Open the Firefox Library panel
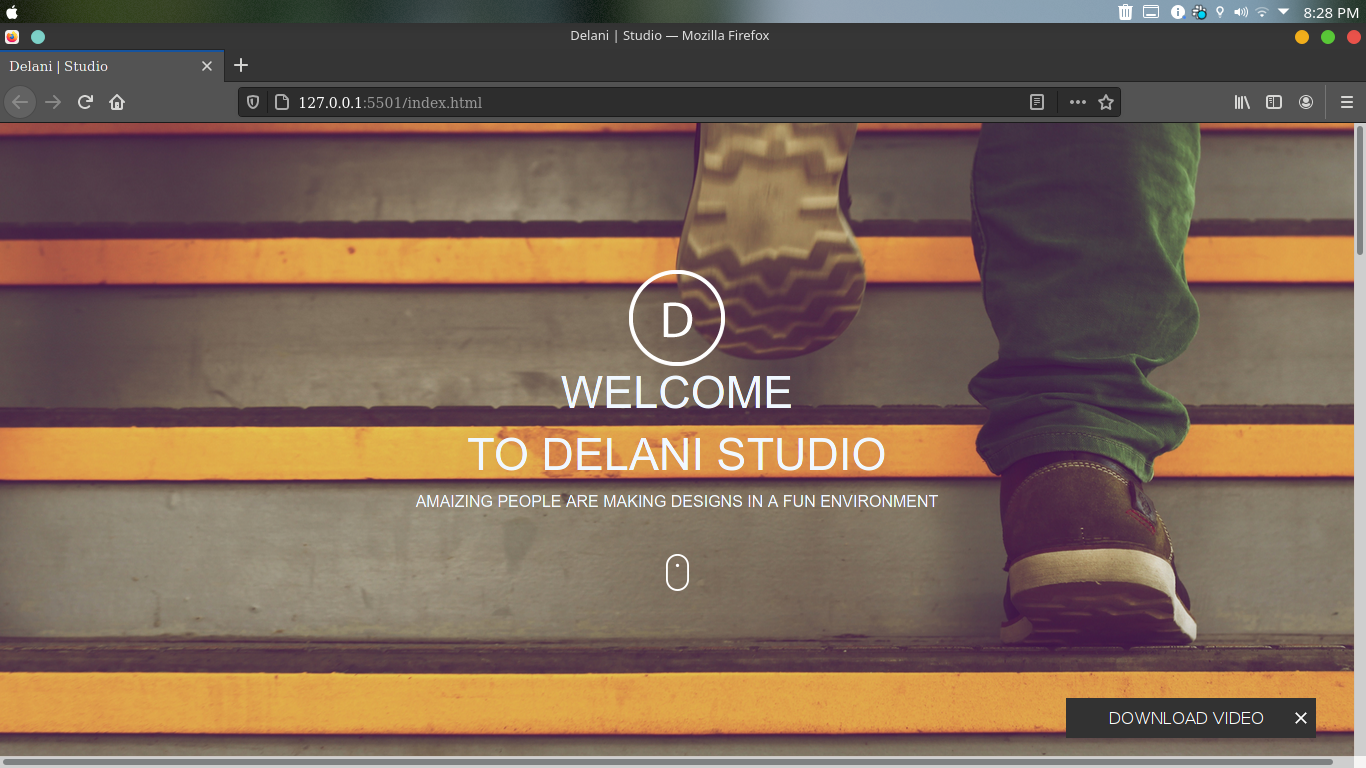 [x=1241, y=101]
